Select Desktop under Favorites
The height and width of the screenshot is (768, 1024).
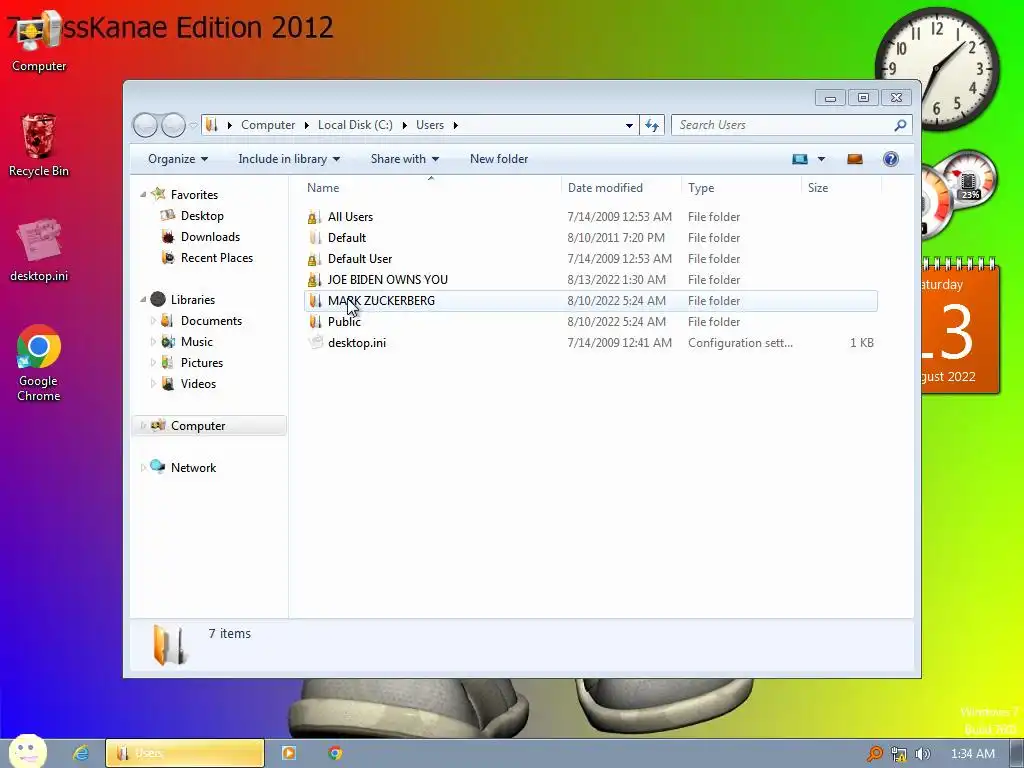202,216
